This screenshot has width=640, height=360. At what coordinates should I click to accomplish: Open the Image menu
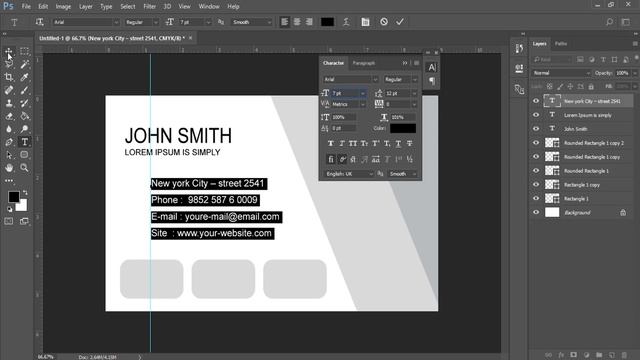tap(63, 7)
